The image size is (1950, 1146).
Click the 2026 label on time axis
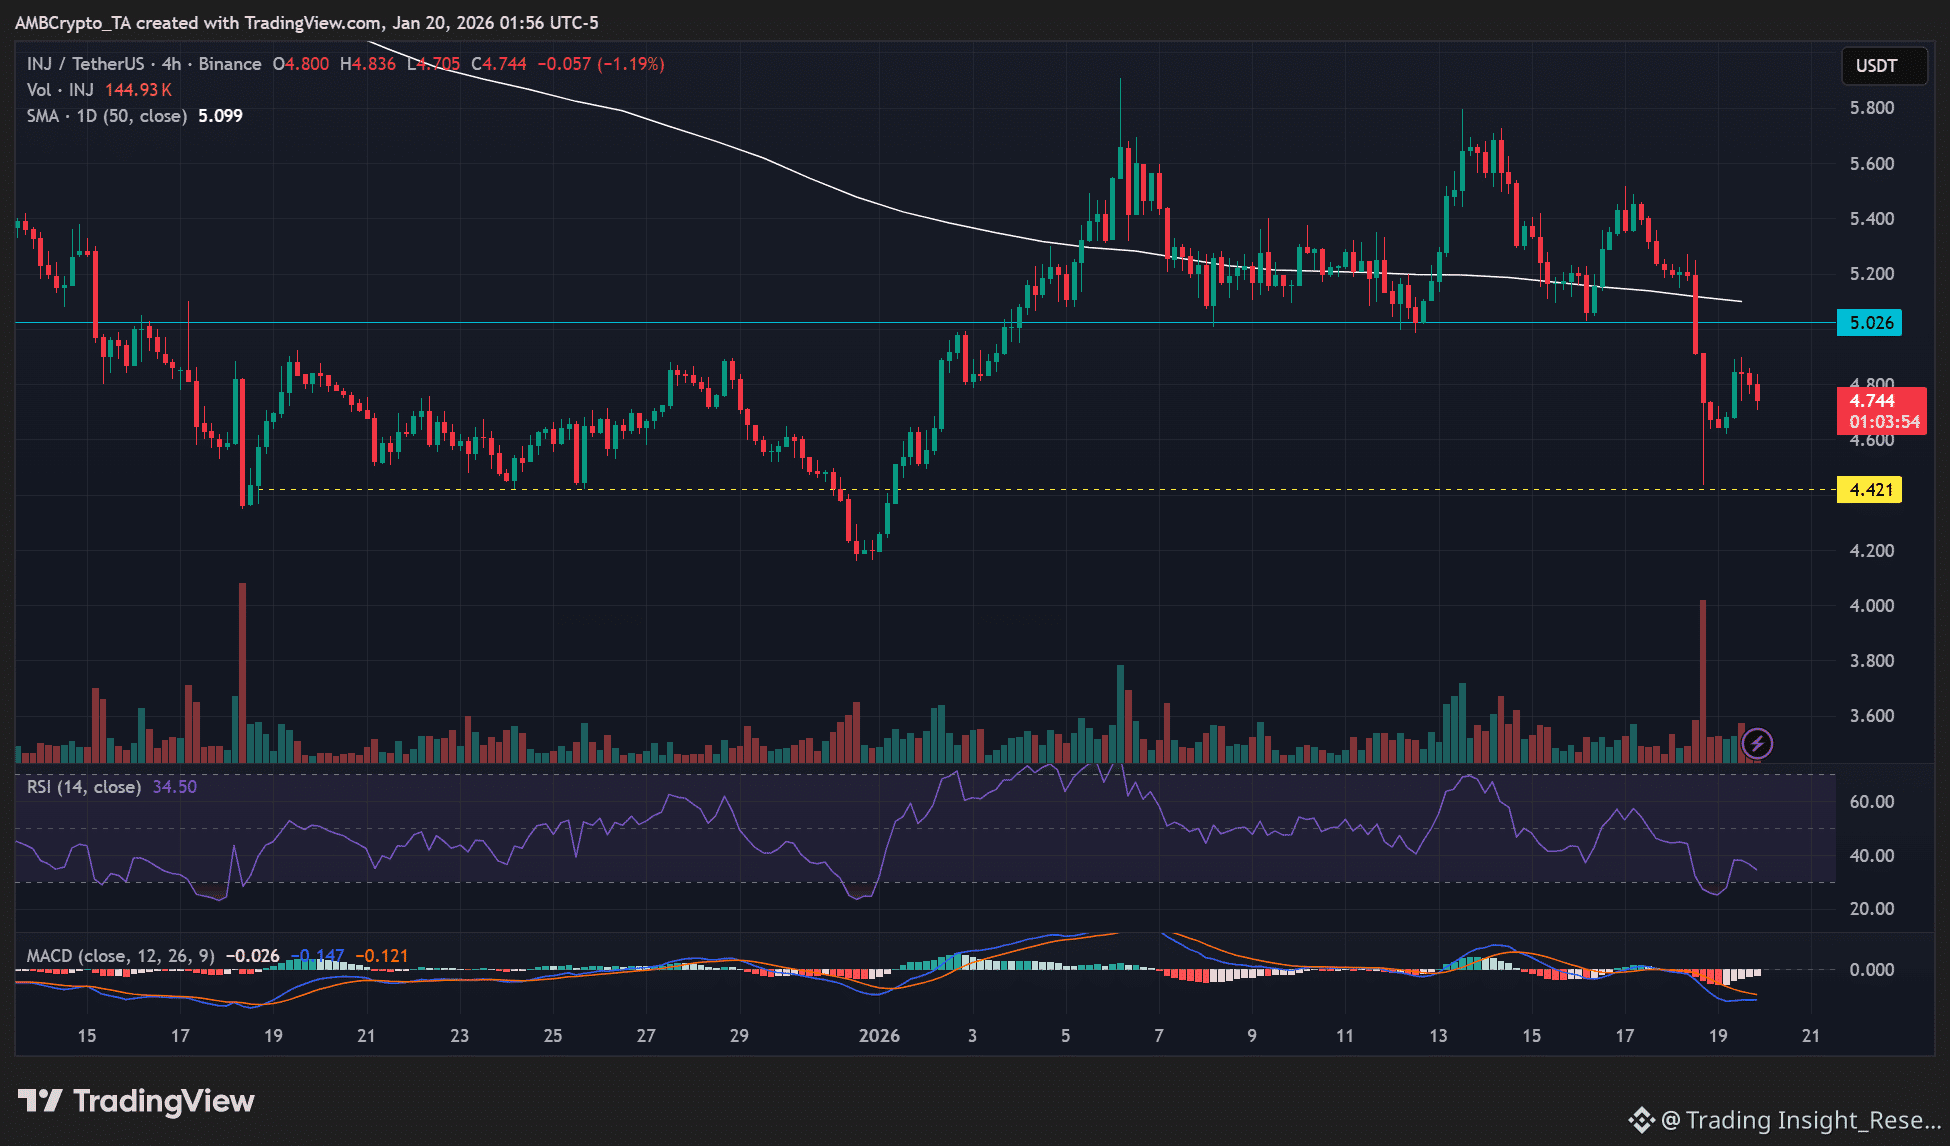[879, 1036]
